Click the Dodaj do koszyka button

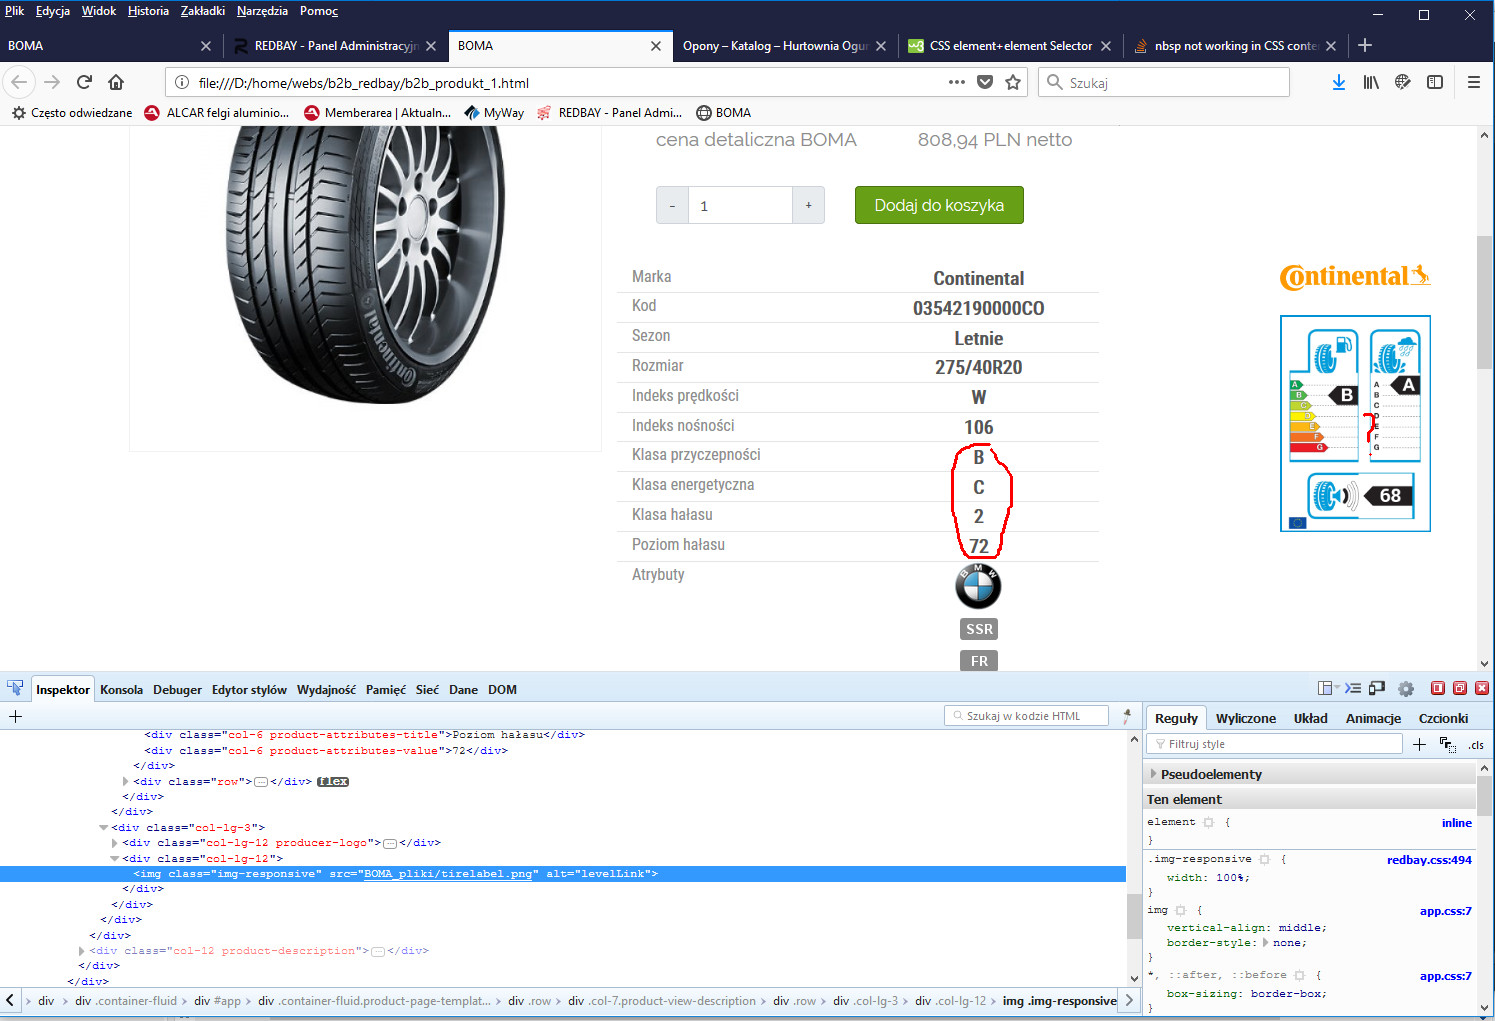click(x=938, y=205)
